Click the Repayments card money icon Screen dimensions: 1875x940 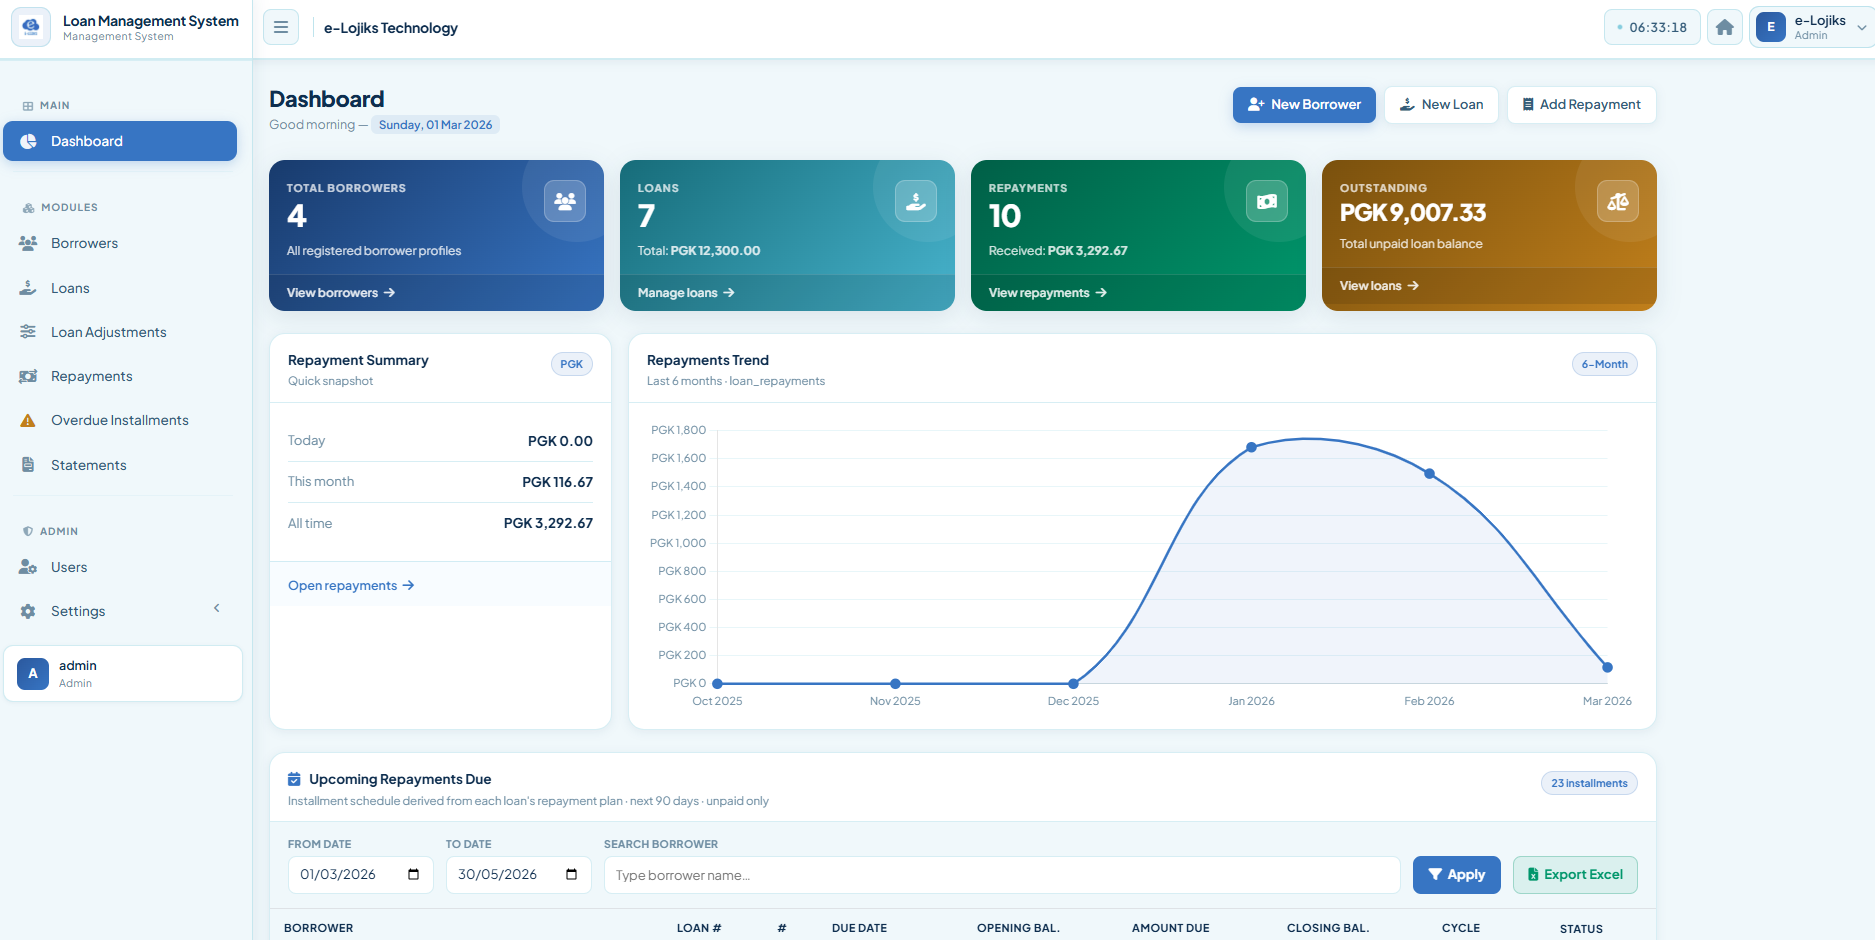pyautogui.click(x=1266, y=201)
